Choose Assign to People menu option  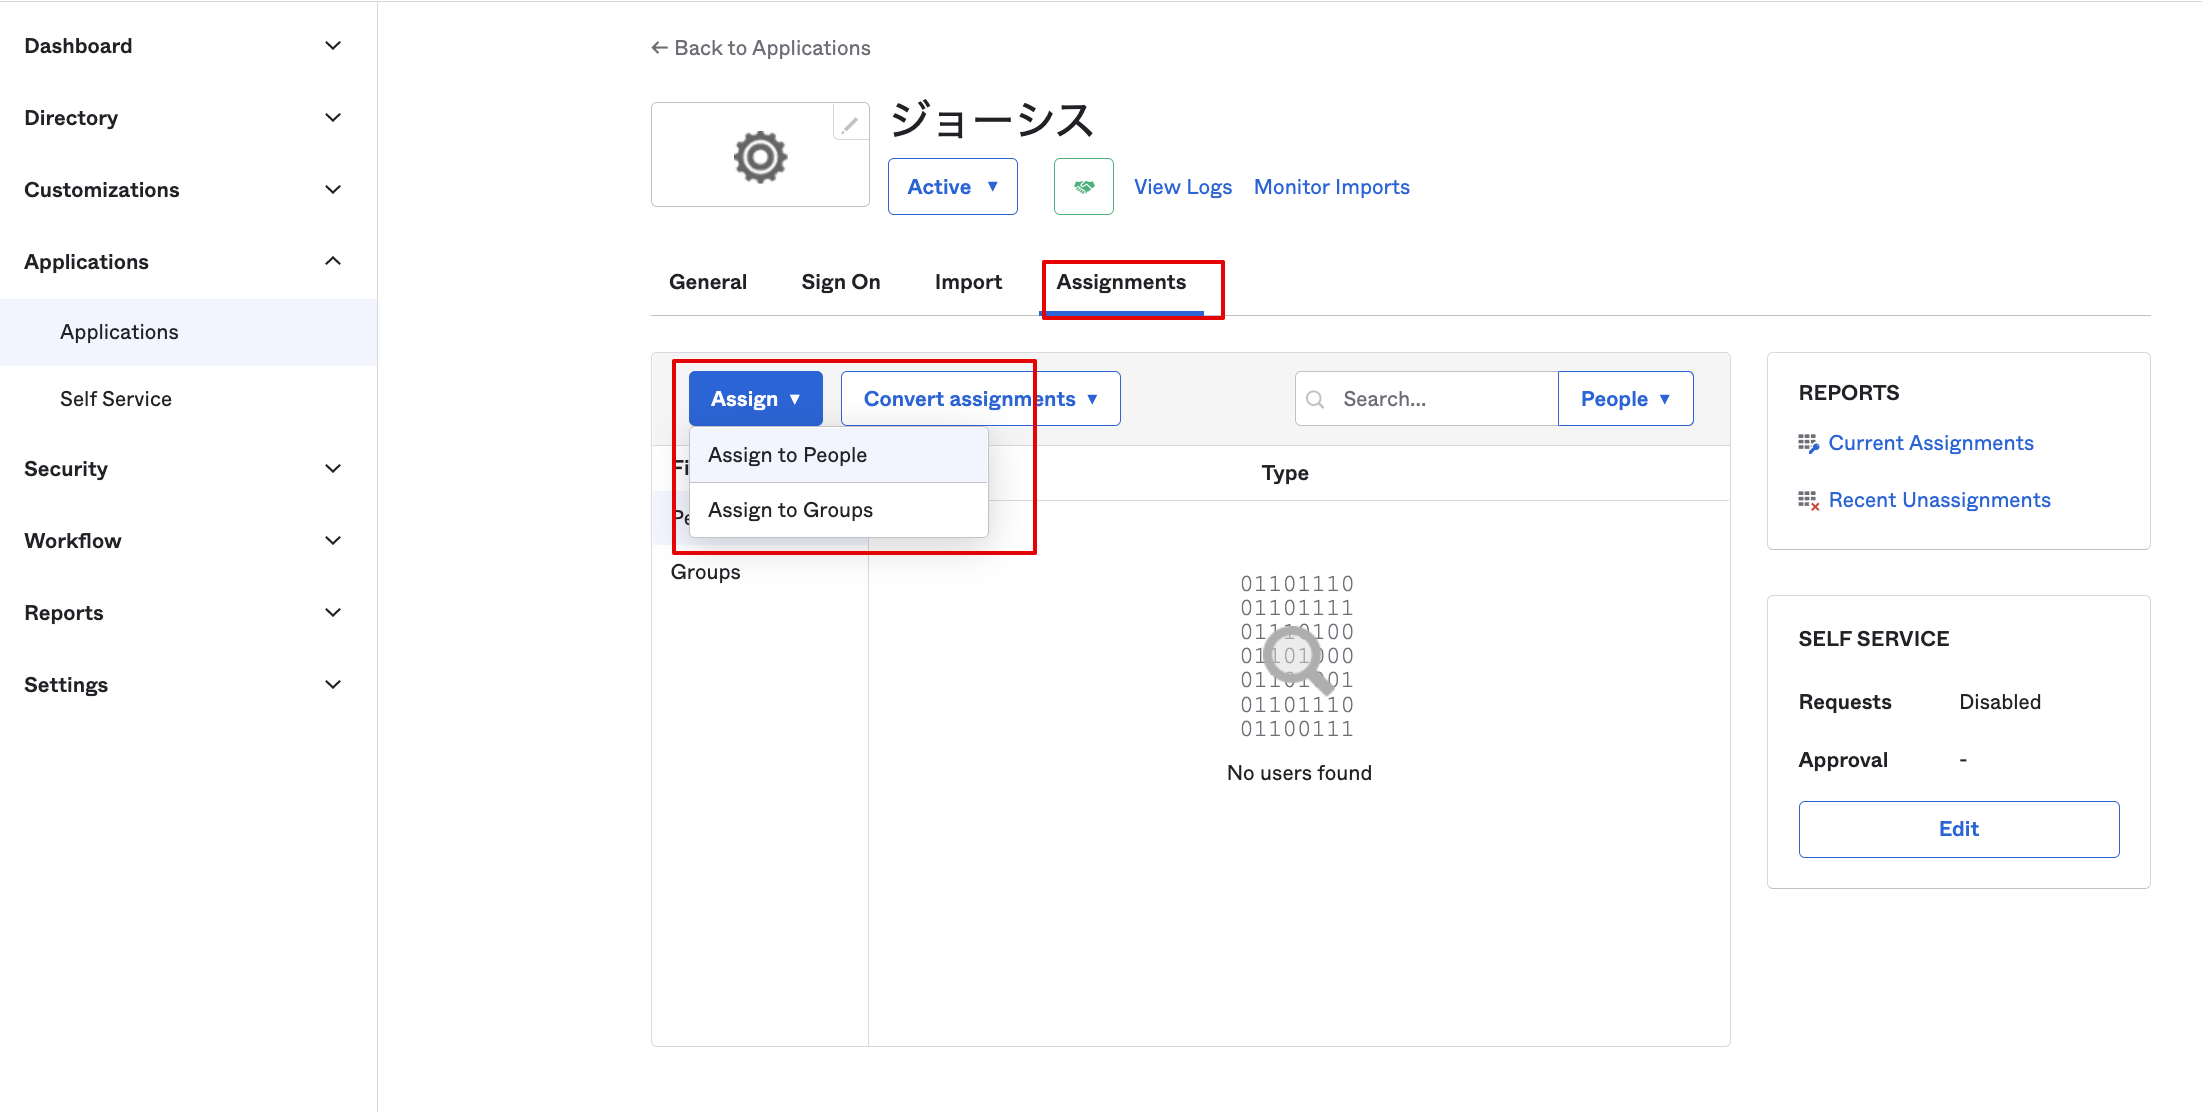(787, 455)
